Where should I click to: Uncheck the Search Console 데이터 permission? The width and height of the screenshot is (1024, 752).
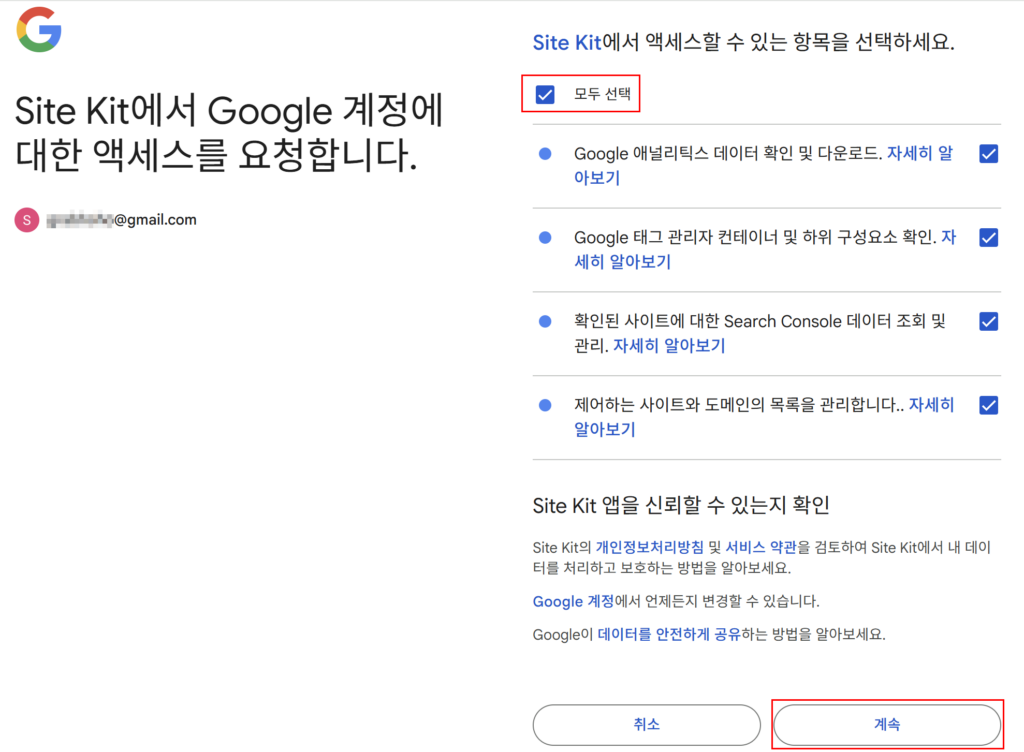989,321
